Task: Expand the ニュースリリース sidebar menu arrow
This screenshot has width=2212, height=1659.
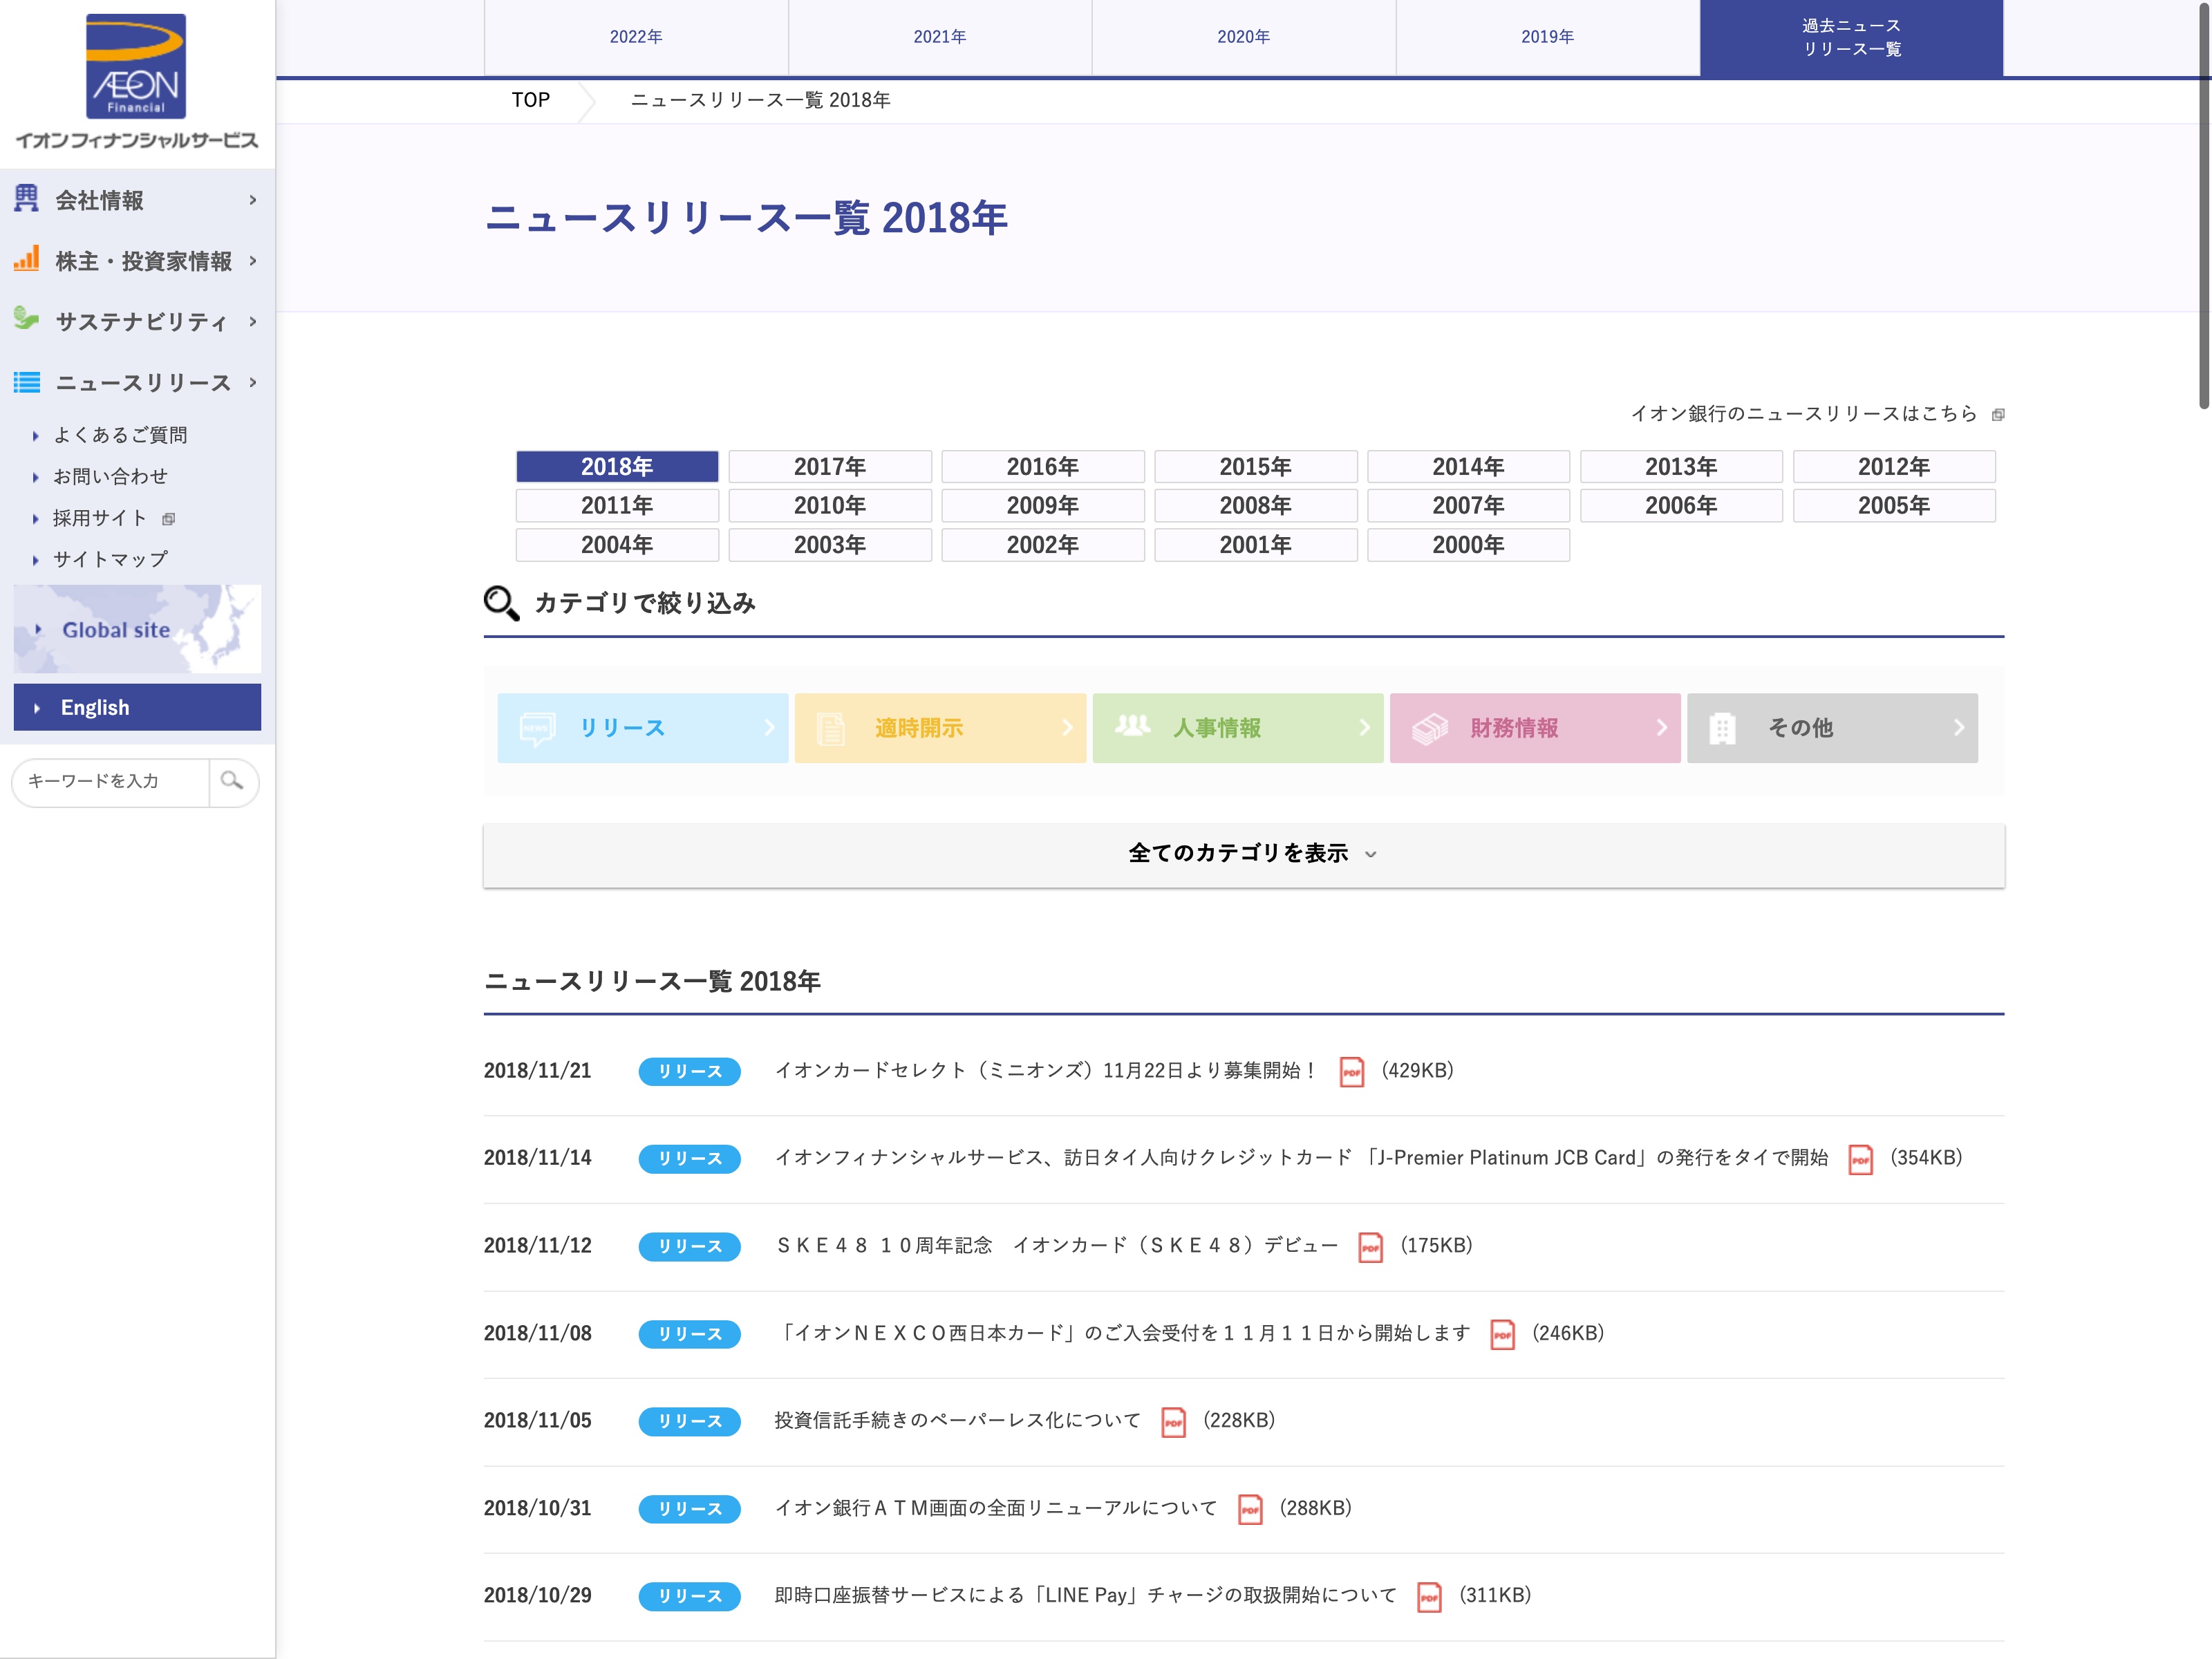Action: (253, 382)
